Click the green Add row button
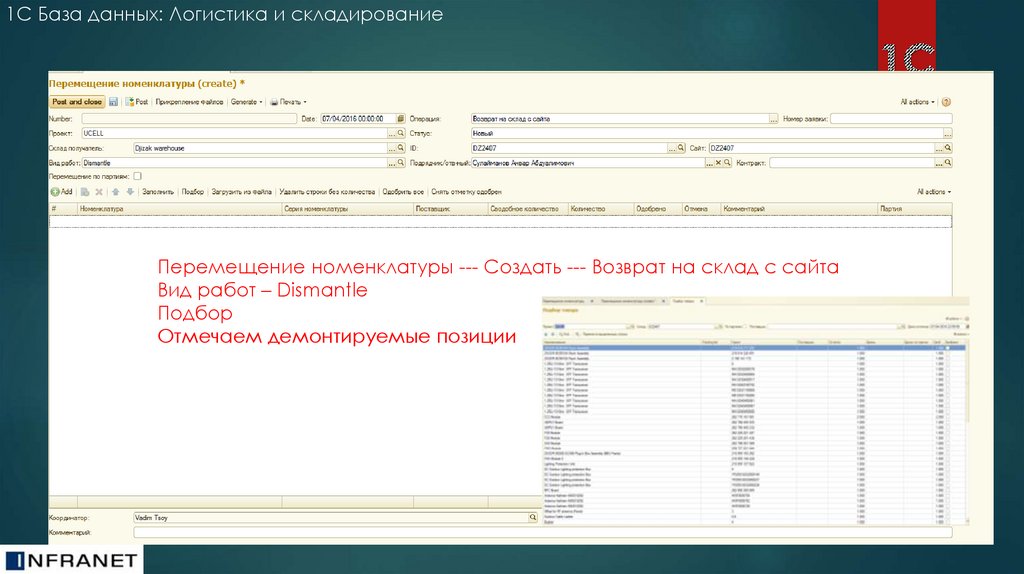 [61, 192]
